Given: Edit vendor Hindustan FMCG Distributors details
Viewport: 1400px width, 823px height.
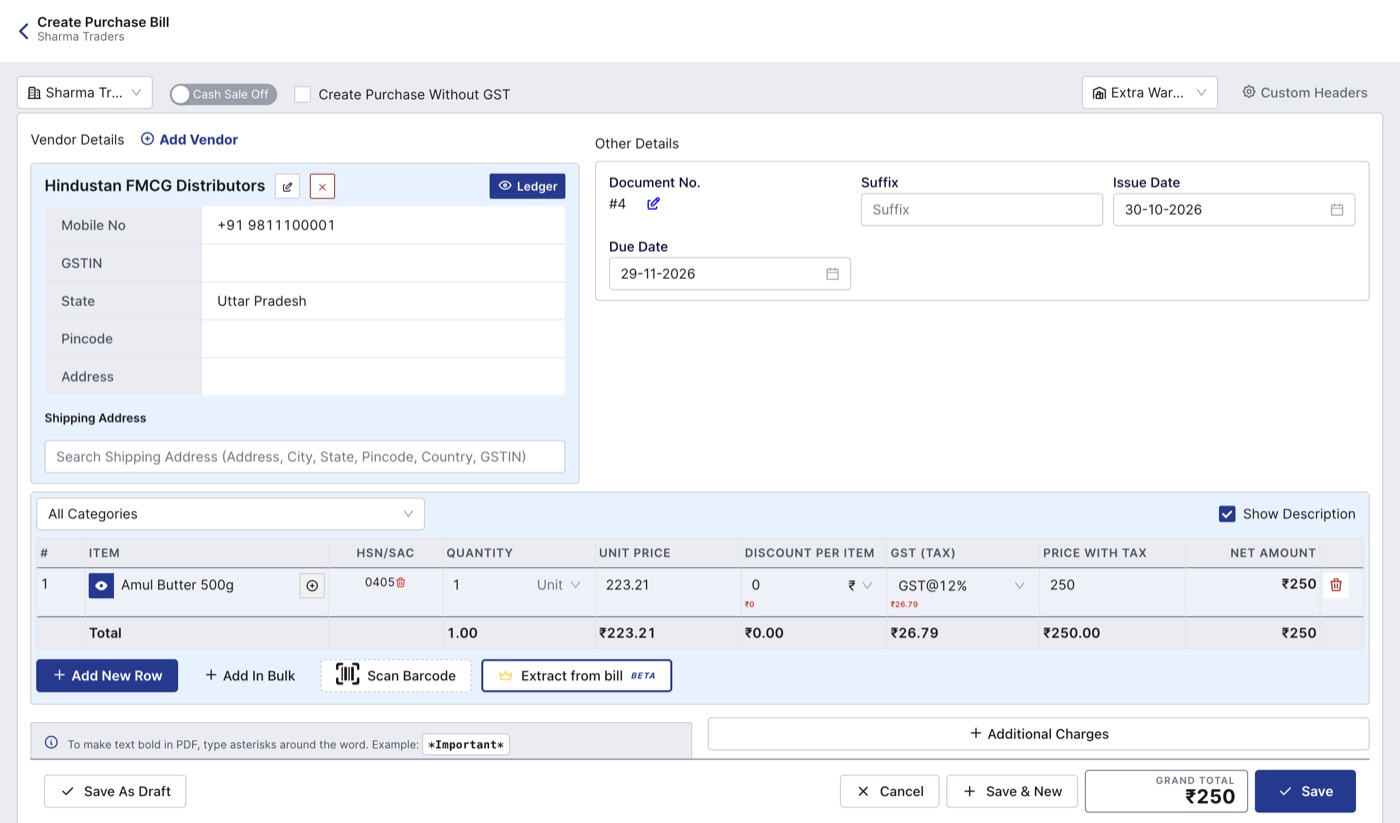Looking at the screenshot, I should coord(288,186).
